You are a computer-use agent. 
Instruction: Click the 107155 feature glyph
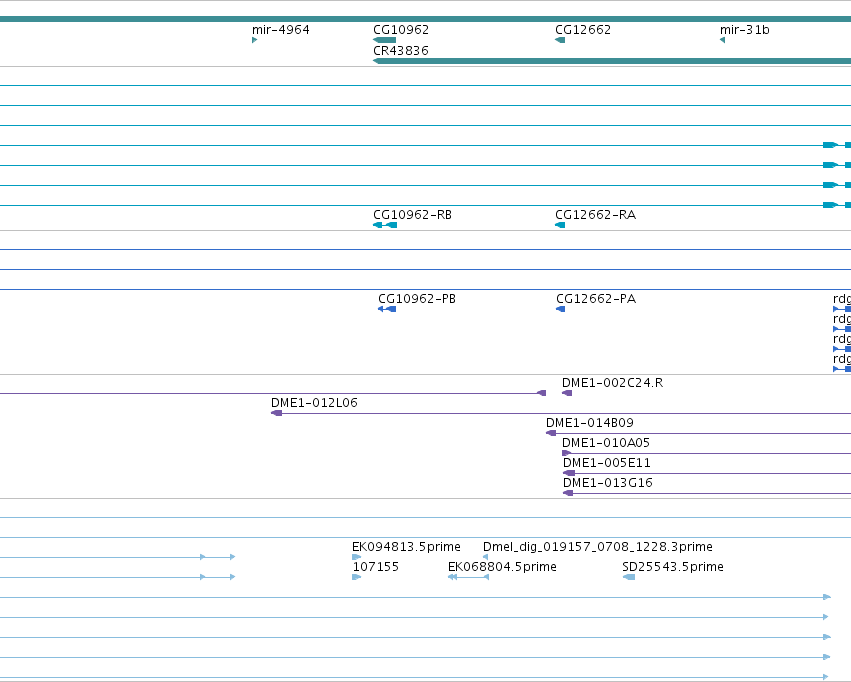click(x=357, y=577)
